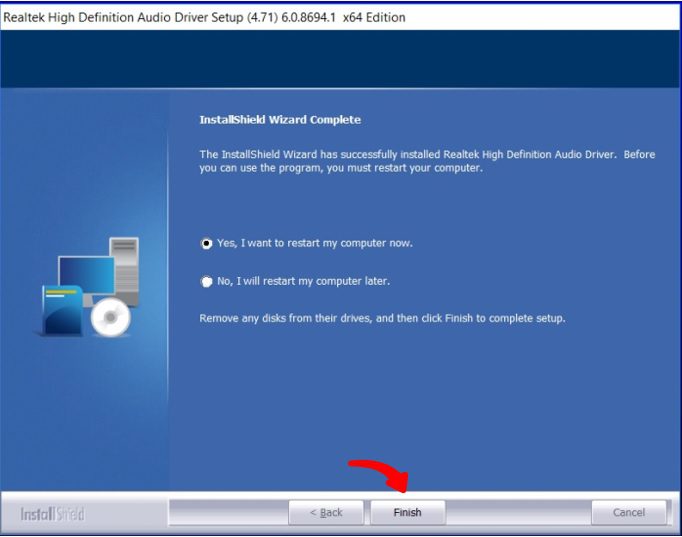This screenshot has width=682, height=537.
Task: Click the 'InstallShield Wizard Complete' heading
Action: (280, 120)
